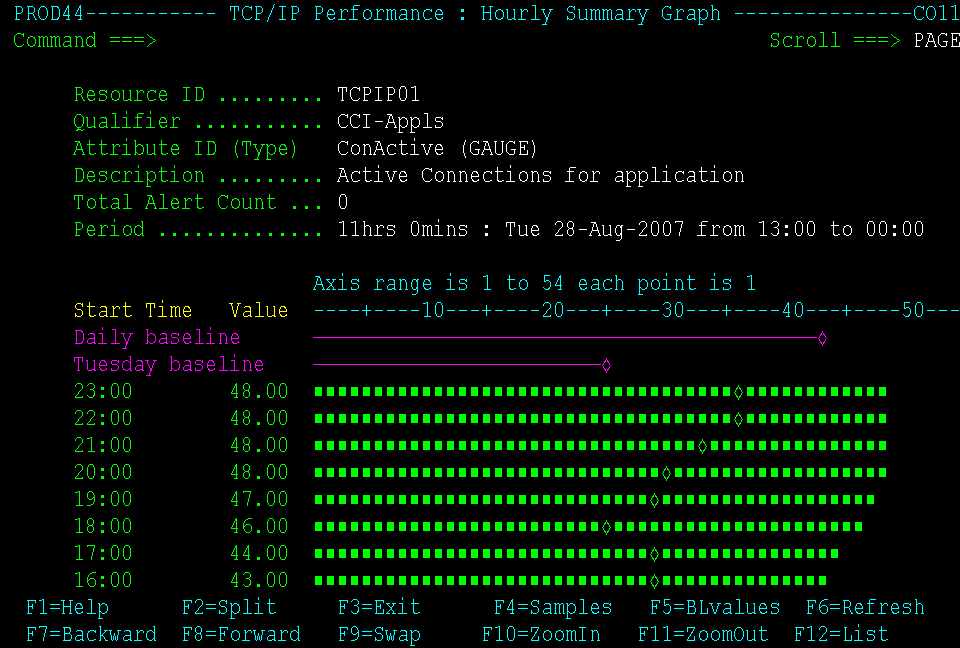960x648 pixels.
Task: Click F9=Swap function key
Action: click(379, 635)
